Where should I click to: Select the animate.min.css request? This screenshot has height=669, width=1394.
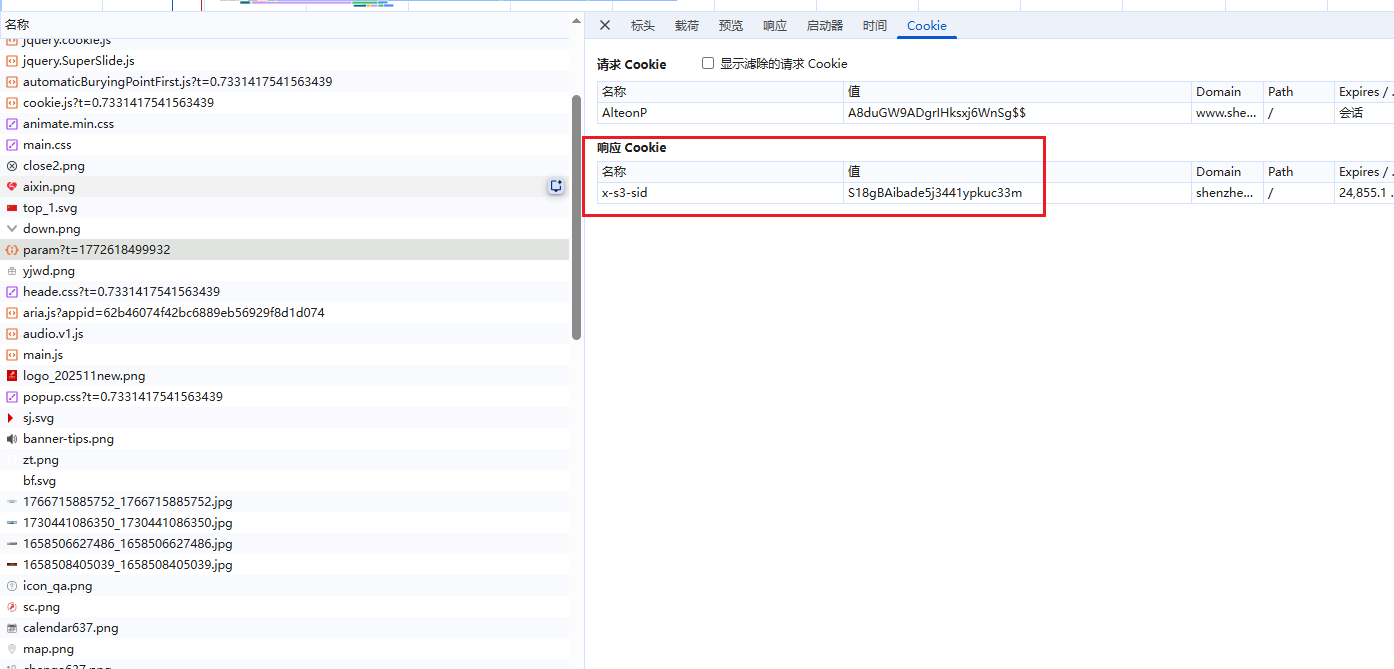click(x=284, y=124)
